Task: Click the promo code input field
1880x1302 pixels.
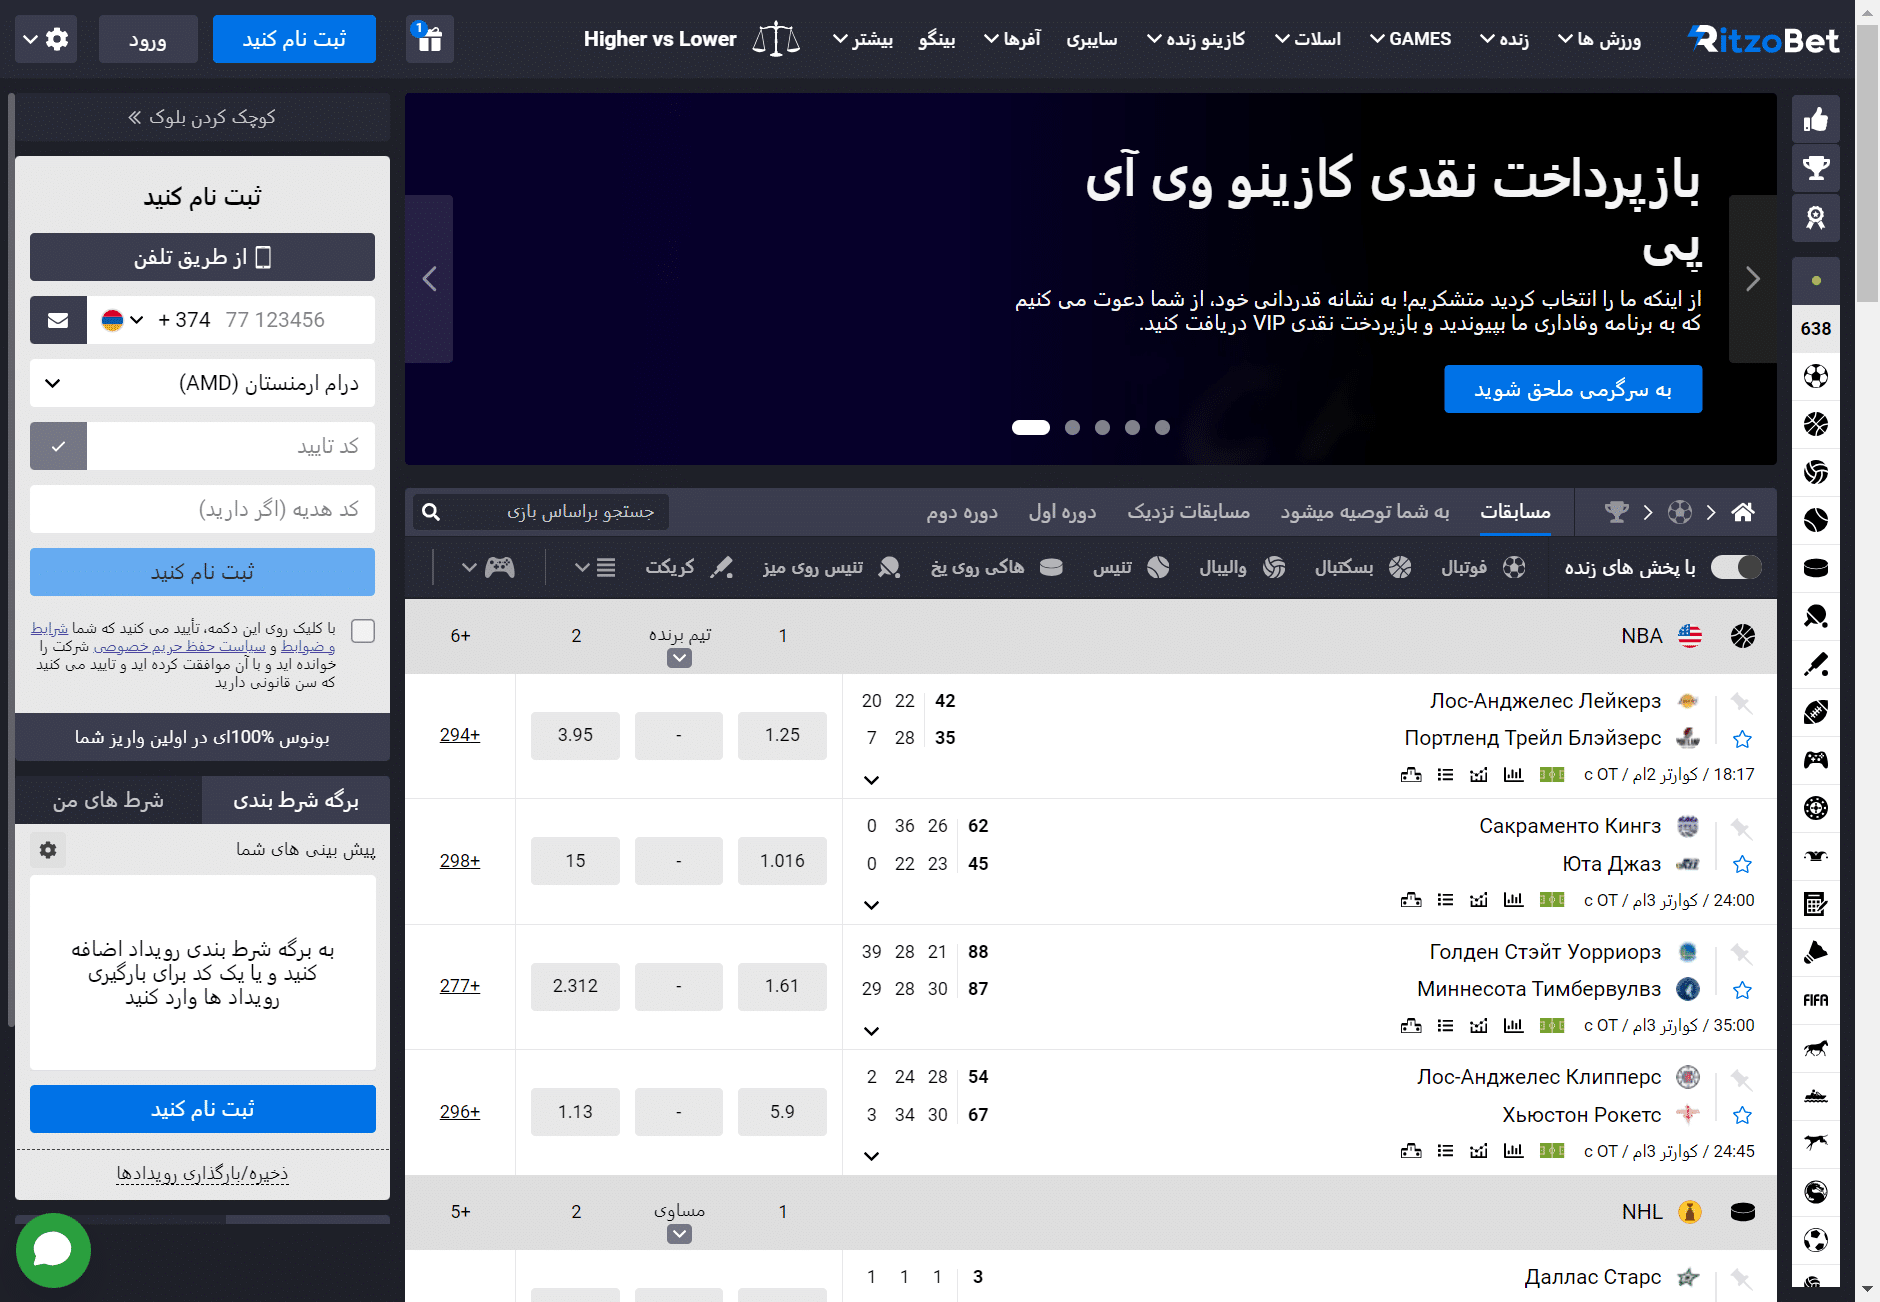Action: point(202,509)
